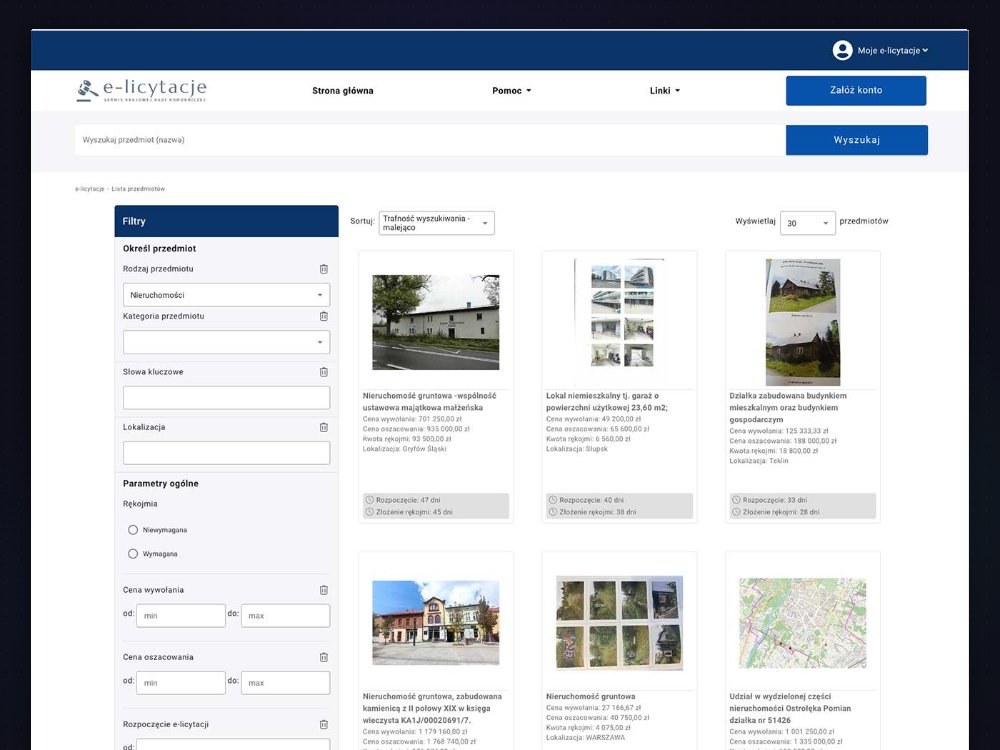Click the Cena wywołania min field
This screenshot has height=750, width=1000.
pos(180,615)
